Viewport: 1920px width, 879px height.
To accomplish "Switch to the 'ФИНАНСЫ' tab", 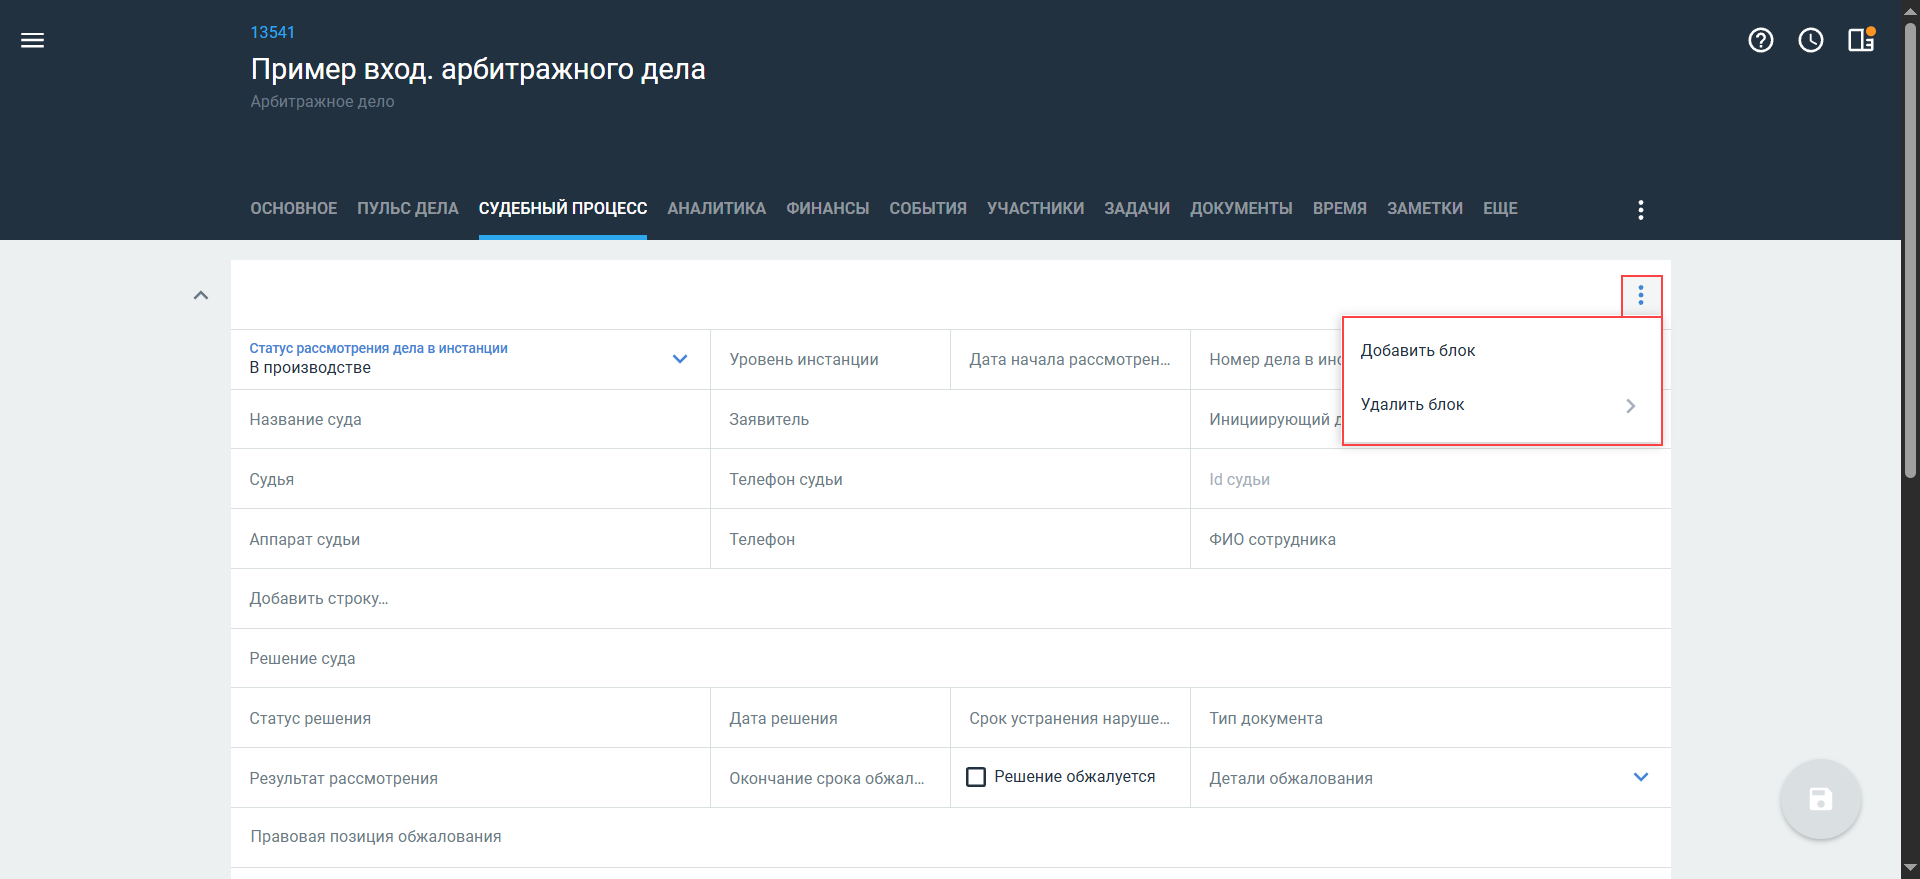I will coord(827,209).
